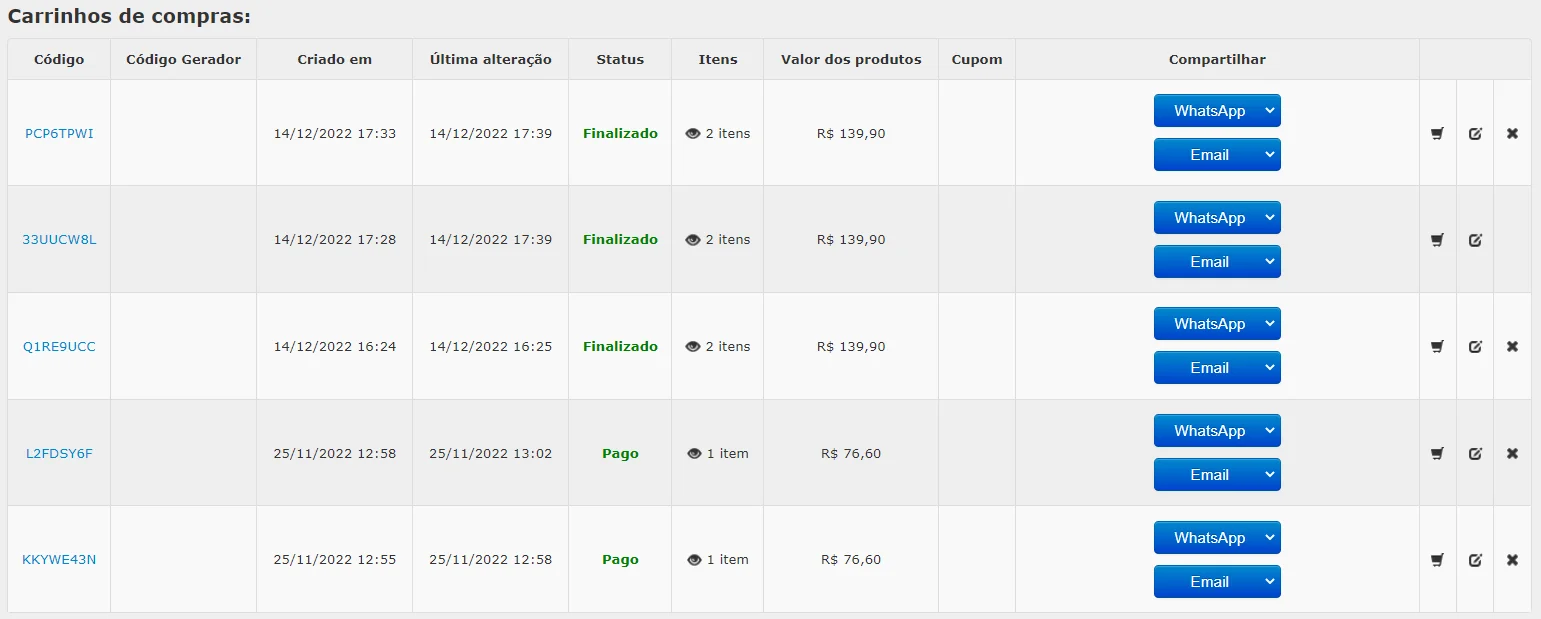Click shopping cart icon for L2FDSY6F

click(1437, 454)
